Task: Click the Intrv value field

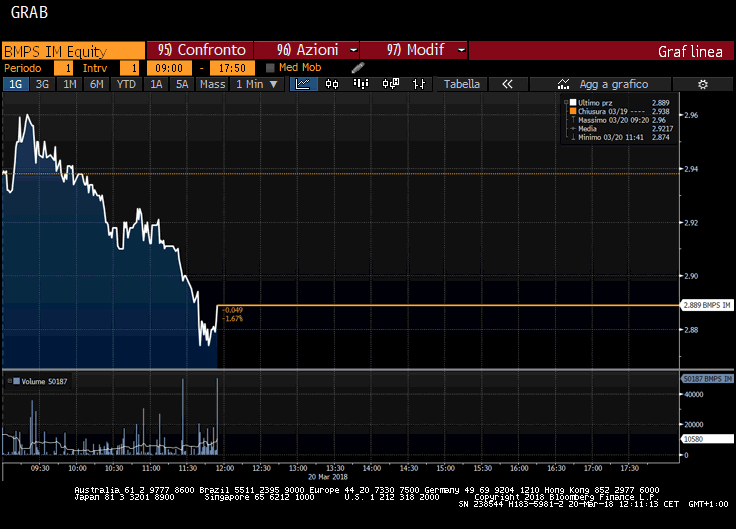Action: click(130, 68)
